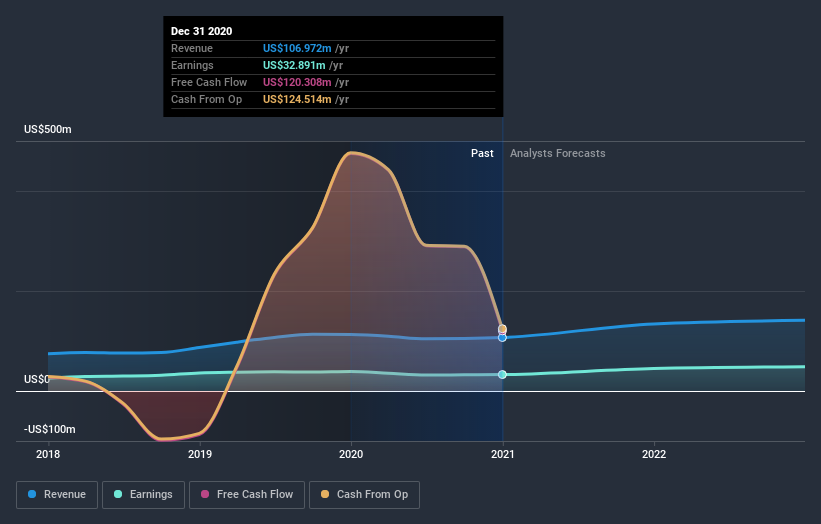Click the Dec 31 2020 tooltip date
The height and width of the screenshot is (524, 821).
[202, 31]
